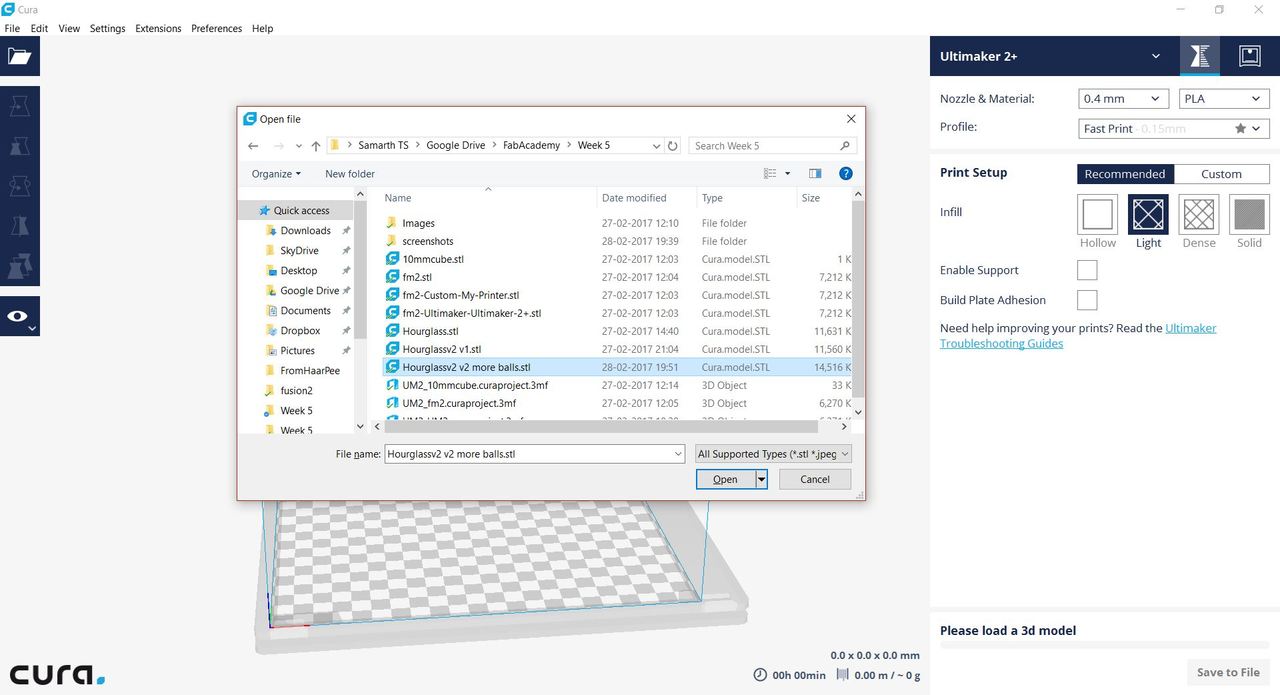
Task: Select the Mirror tool in Cura sidebar
Action: coord(19,226)
